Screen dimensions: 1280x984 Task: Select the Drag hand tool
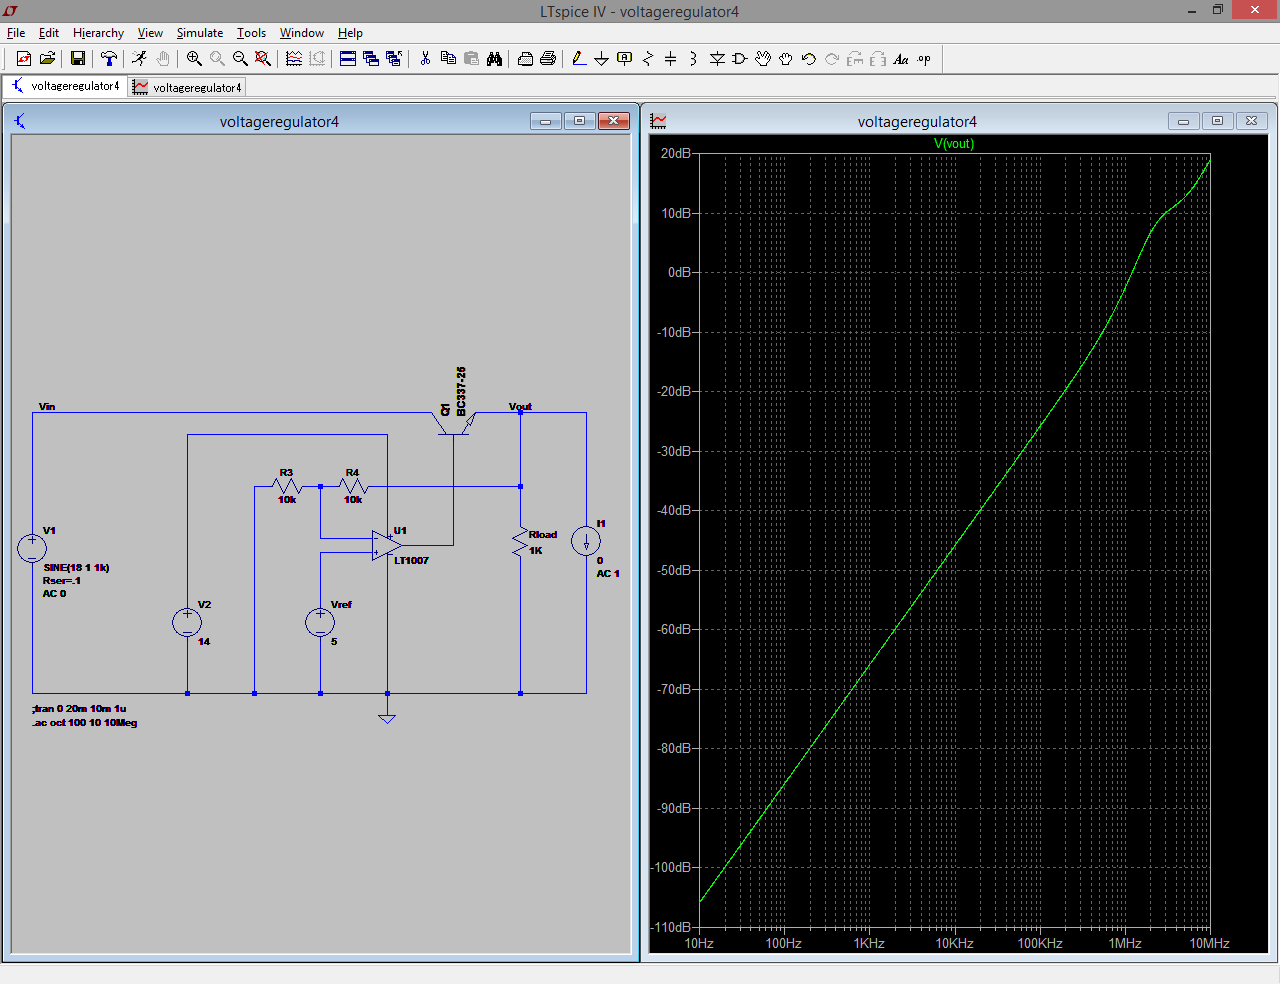pos(786,59)
